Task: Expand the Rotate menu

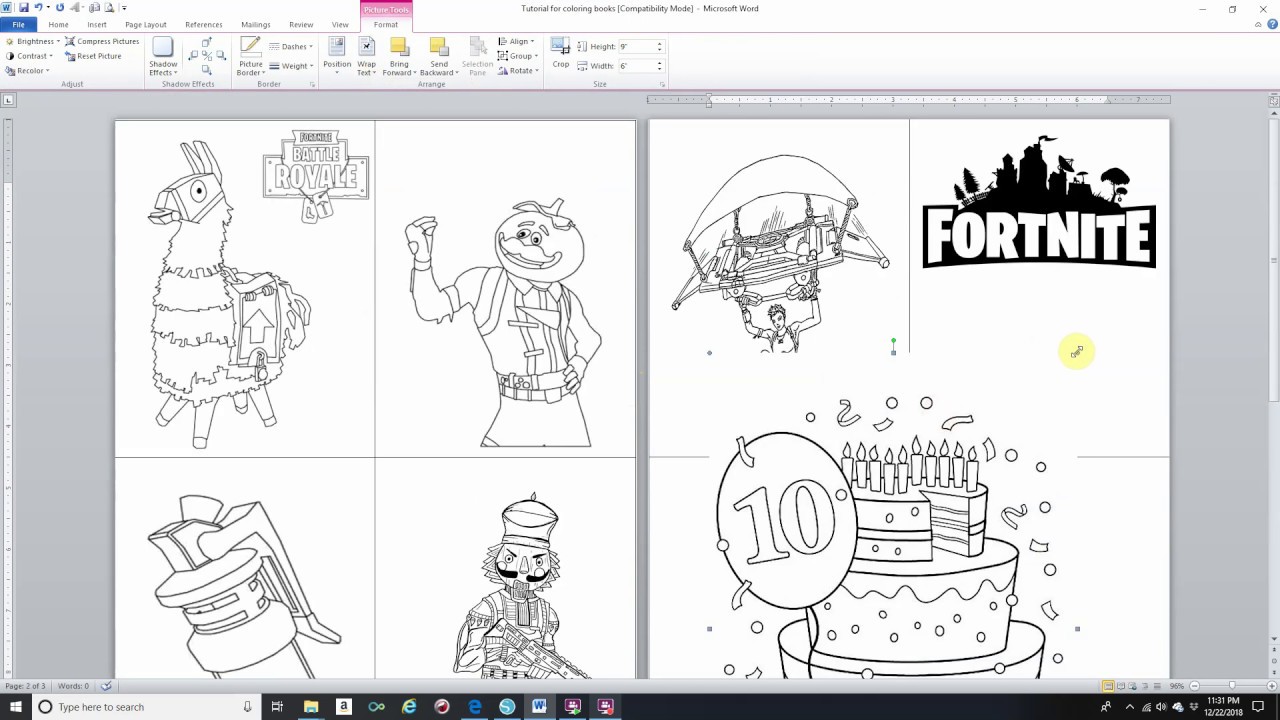Action: (x=518, y=71)
